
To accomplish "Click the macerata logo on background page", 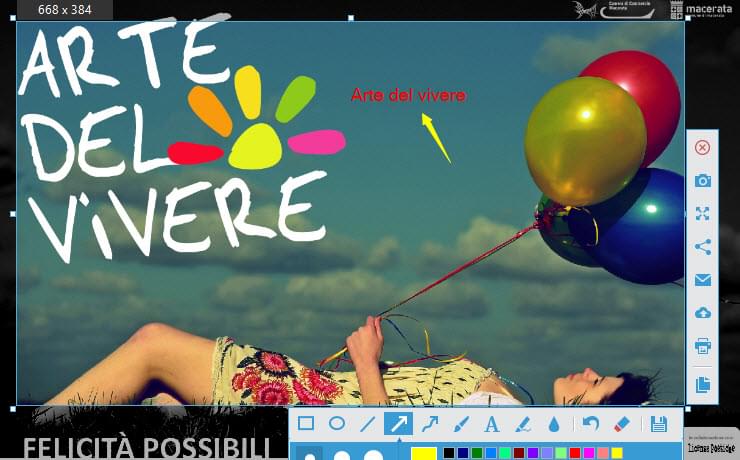I will click(701, 9).
